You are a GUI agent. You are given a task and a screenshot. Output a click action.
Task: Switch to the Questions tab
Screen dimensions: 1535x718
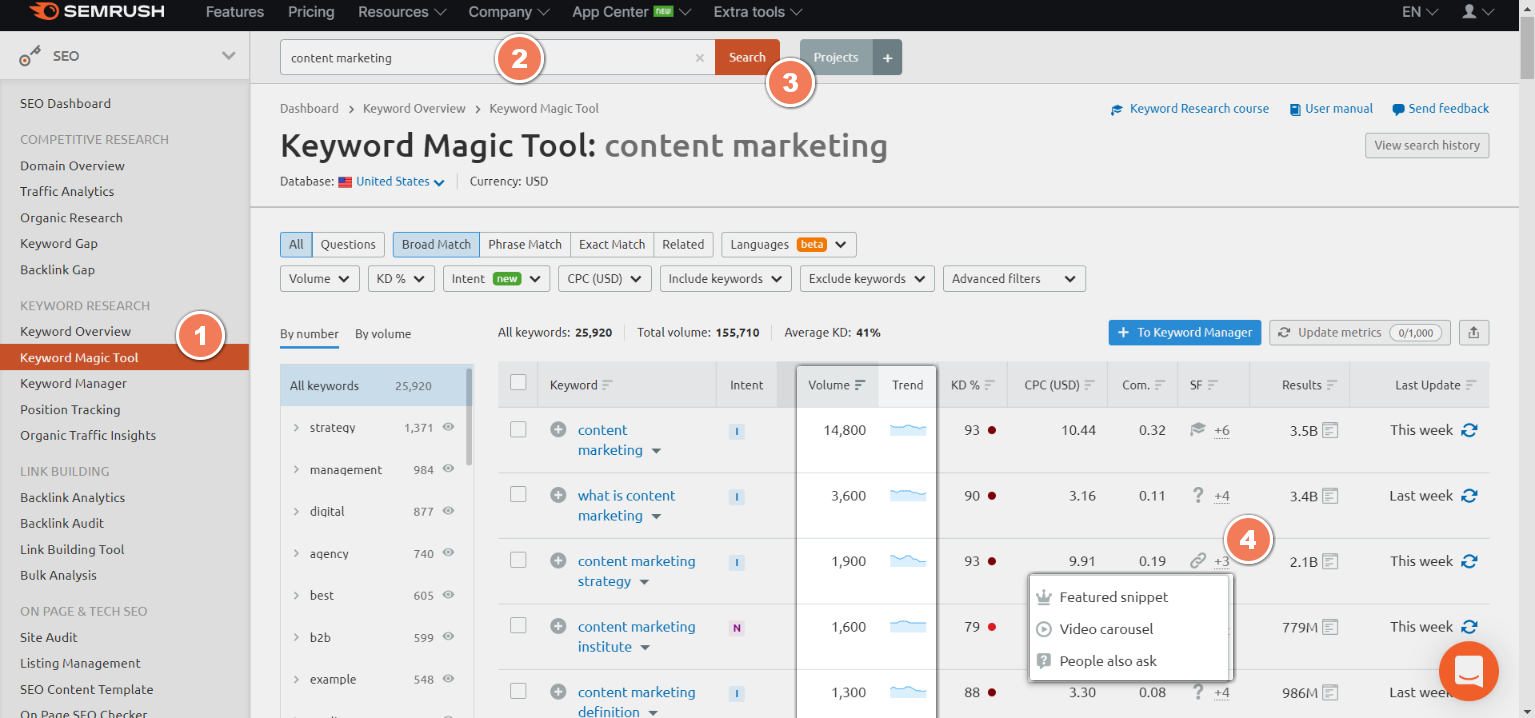(348, 244)
